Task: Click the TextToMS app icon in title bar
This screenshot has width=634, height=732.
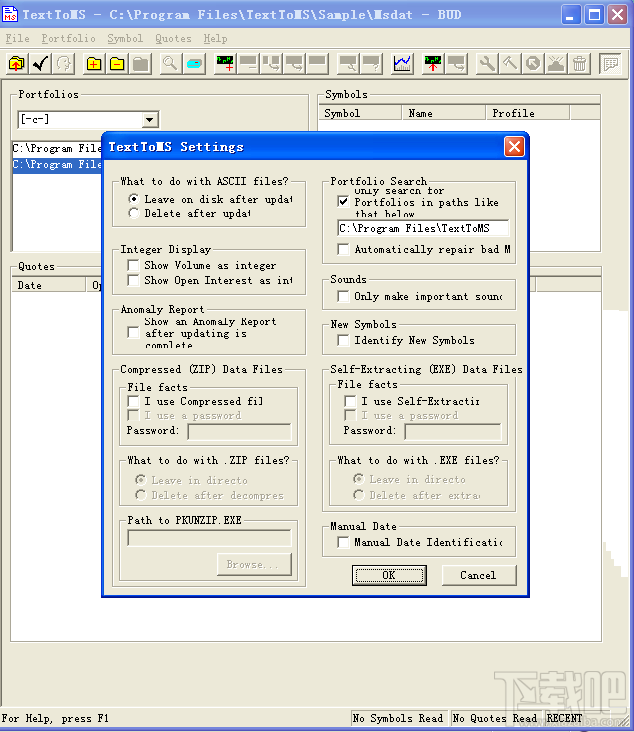Action: (10, 14)
